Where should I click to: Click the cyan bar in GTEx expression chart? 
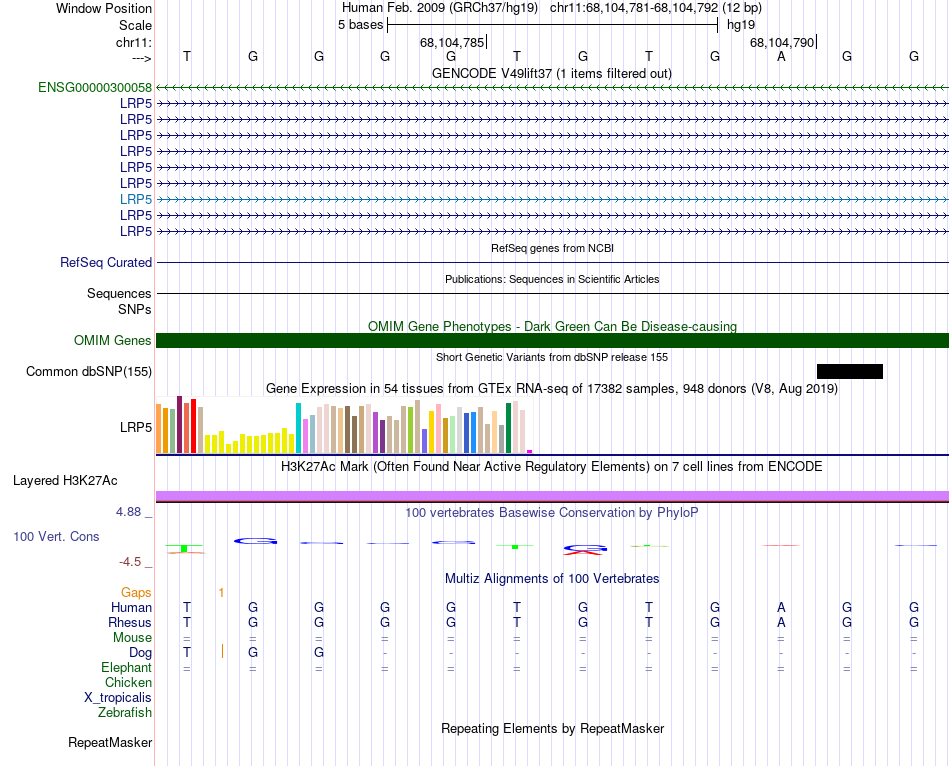click(x=299, y=428)
